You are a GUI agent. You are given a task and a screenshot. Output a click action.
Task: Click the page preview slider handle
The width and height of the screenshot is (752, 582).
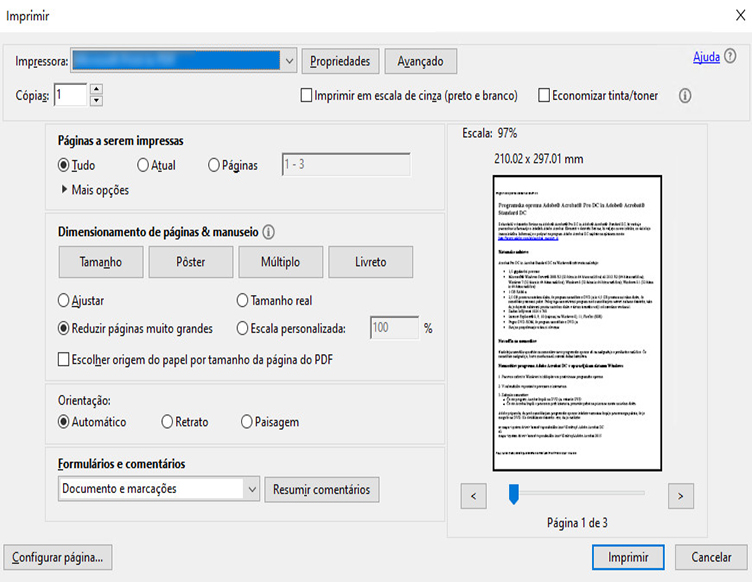click(514, 494)
